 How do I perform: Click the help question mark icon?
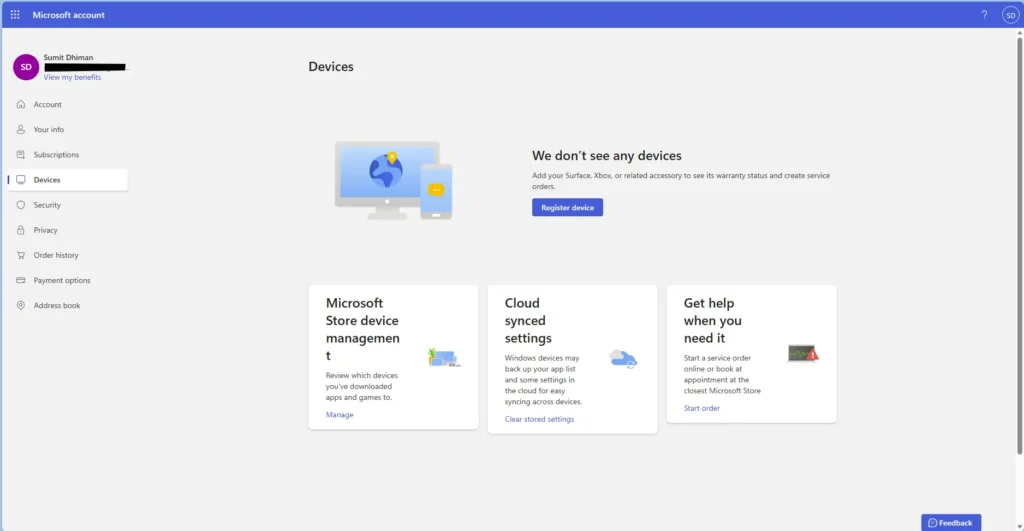[x=984, y=15]
